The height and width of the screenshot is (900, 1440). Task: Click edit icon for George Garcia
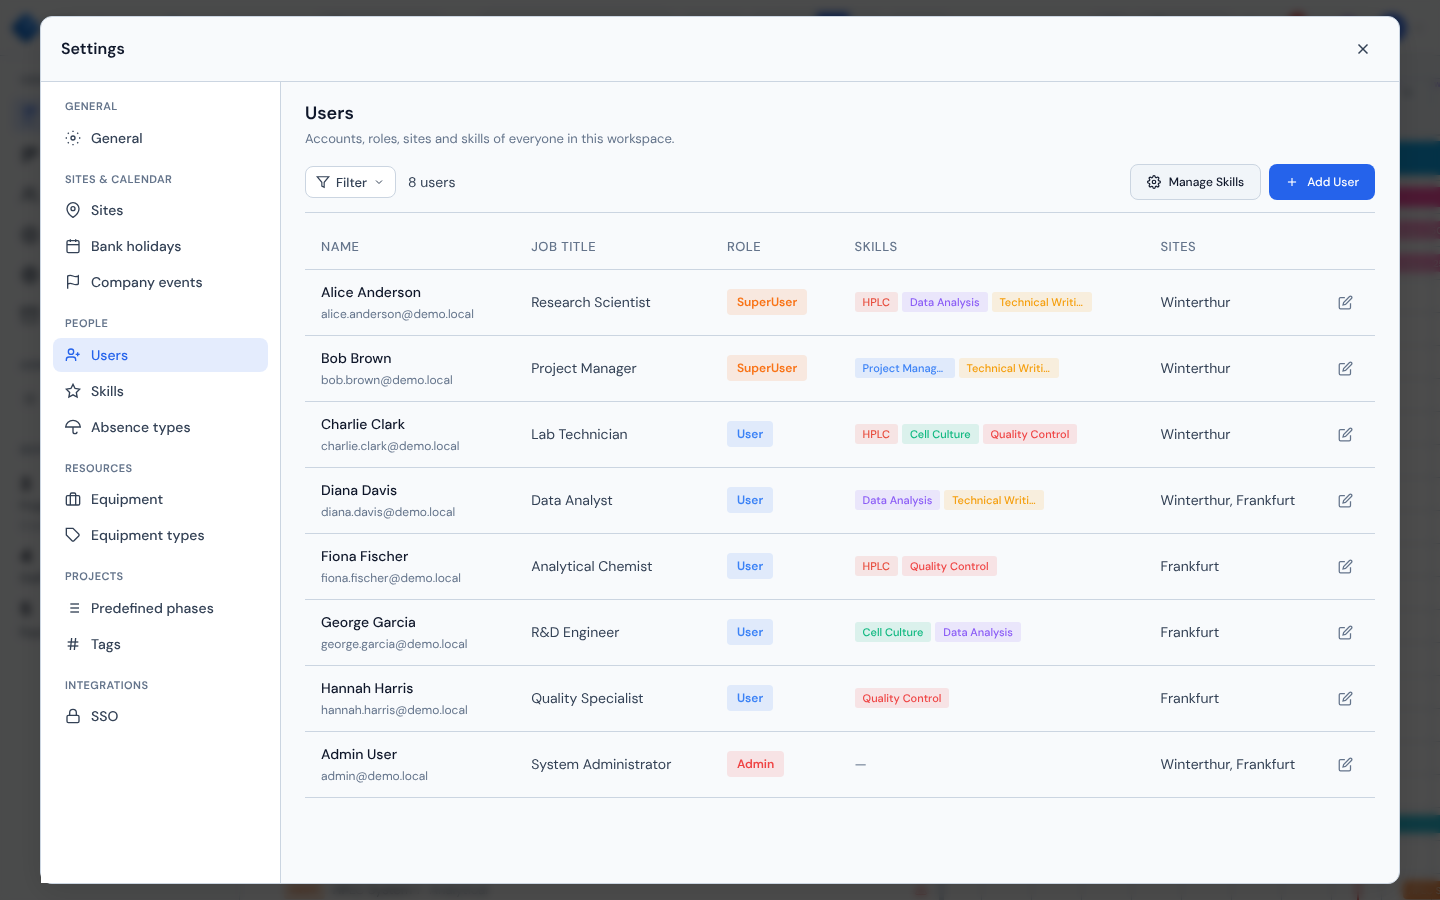tap(1345, 632)
